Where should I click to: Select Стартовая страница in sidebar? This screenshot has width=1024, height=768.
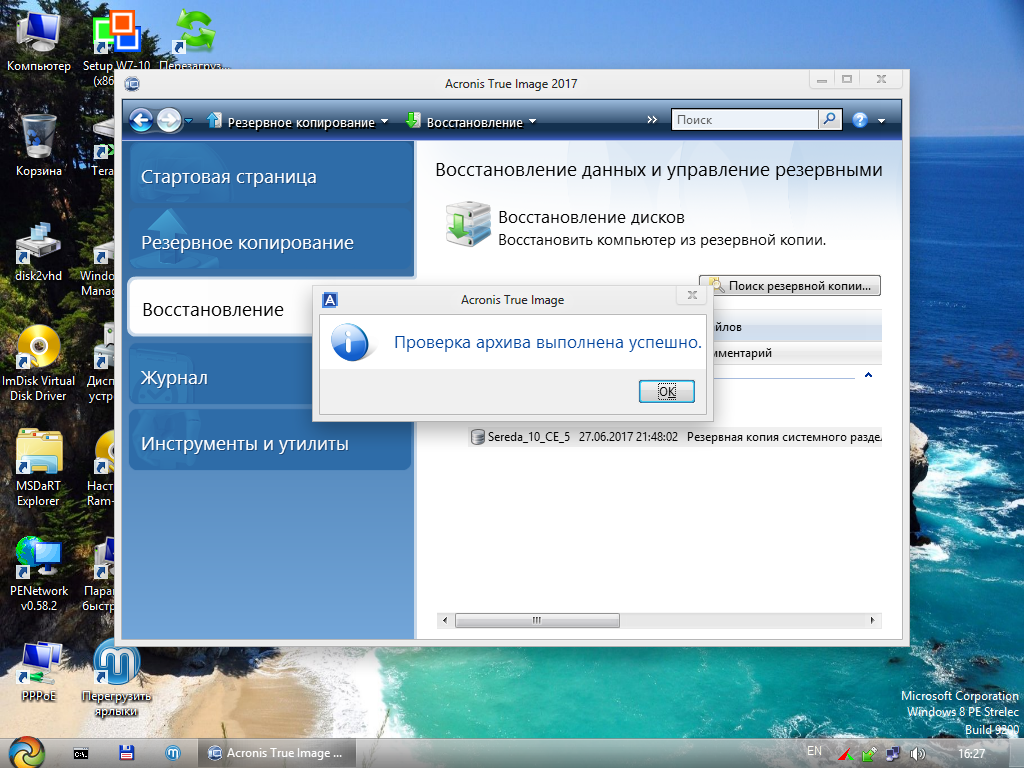coord(270,176)
